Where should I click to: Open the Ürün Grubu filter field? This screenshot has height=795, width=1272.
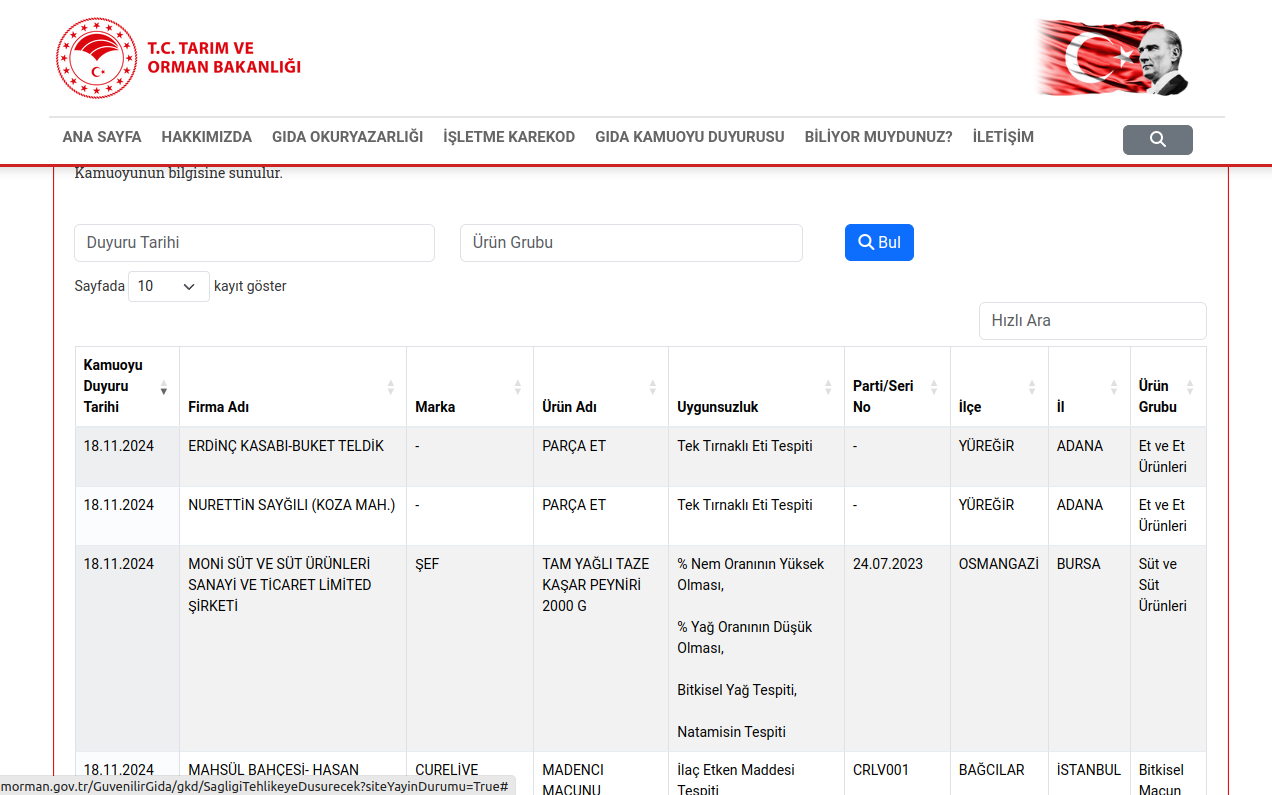click(x=631, y=243)
